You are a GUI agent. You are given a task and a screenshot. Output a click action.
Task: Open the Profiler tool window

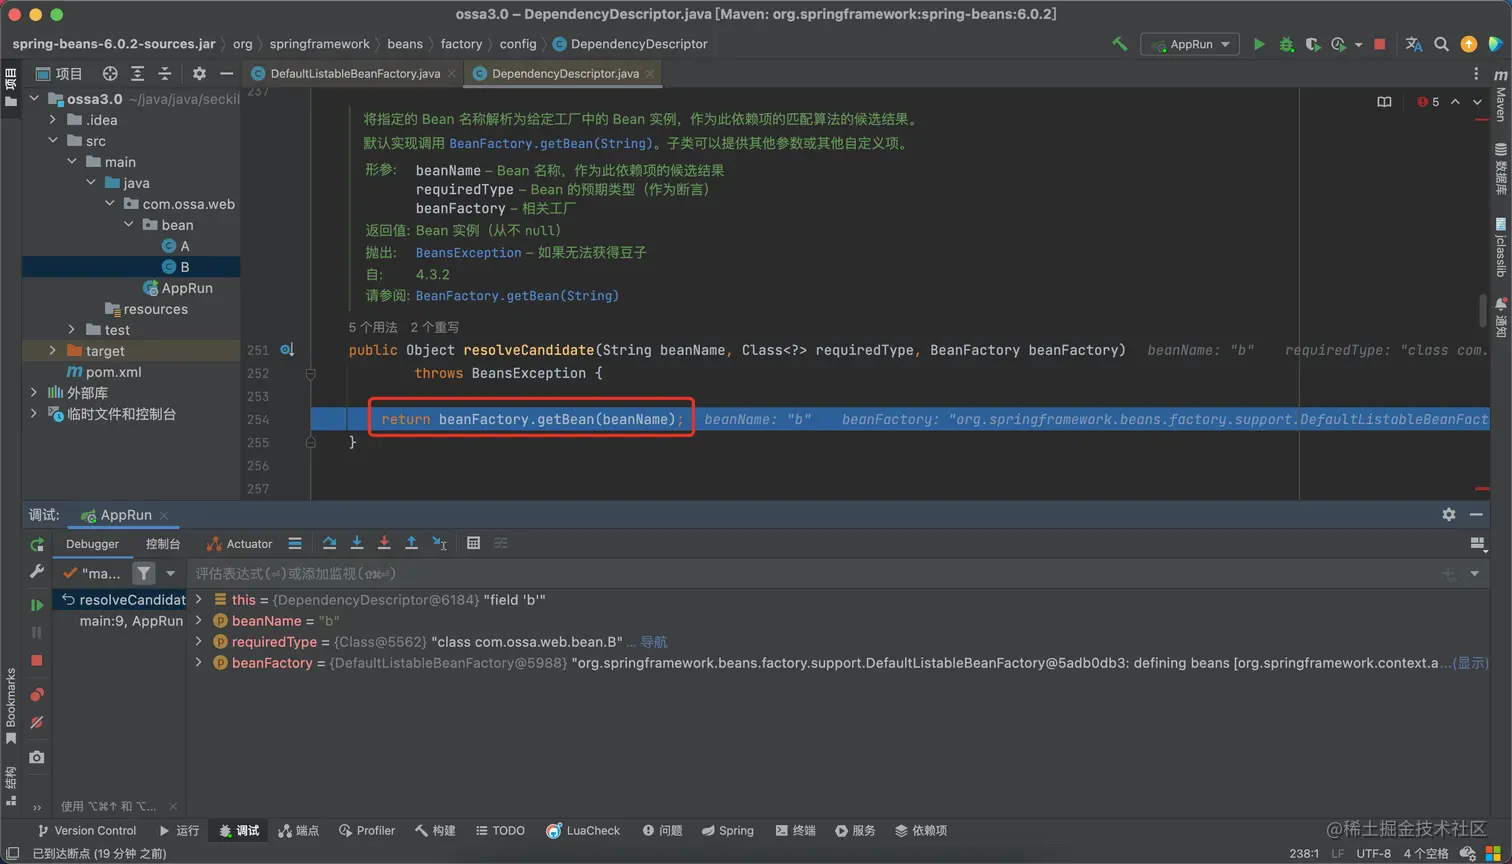367,830
